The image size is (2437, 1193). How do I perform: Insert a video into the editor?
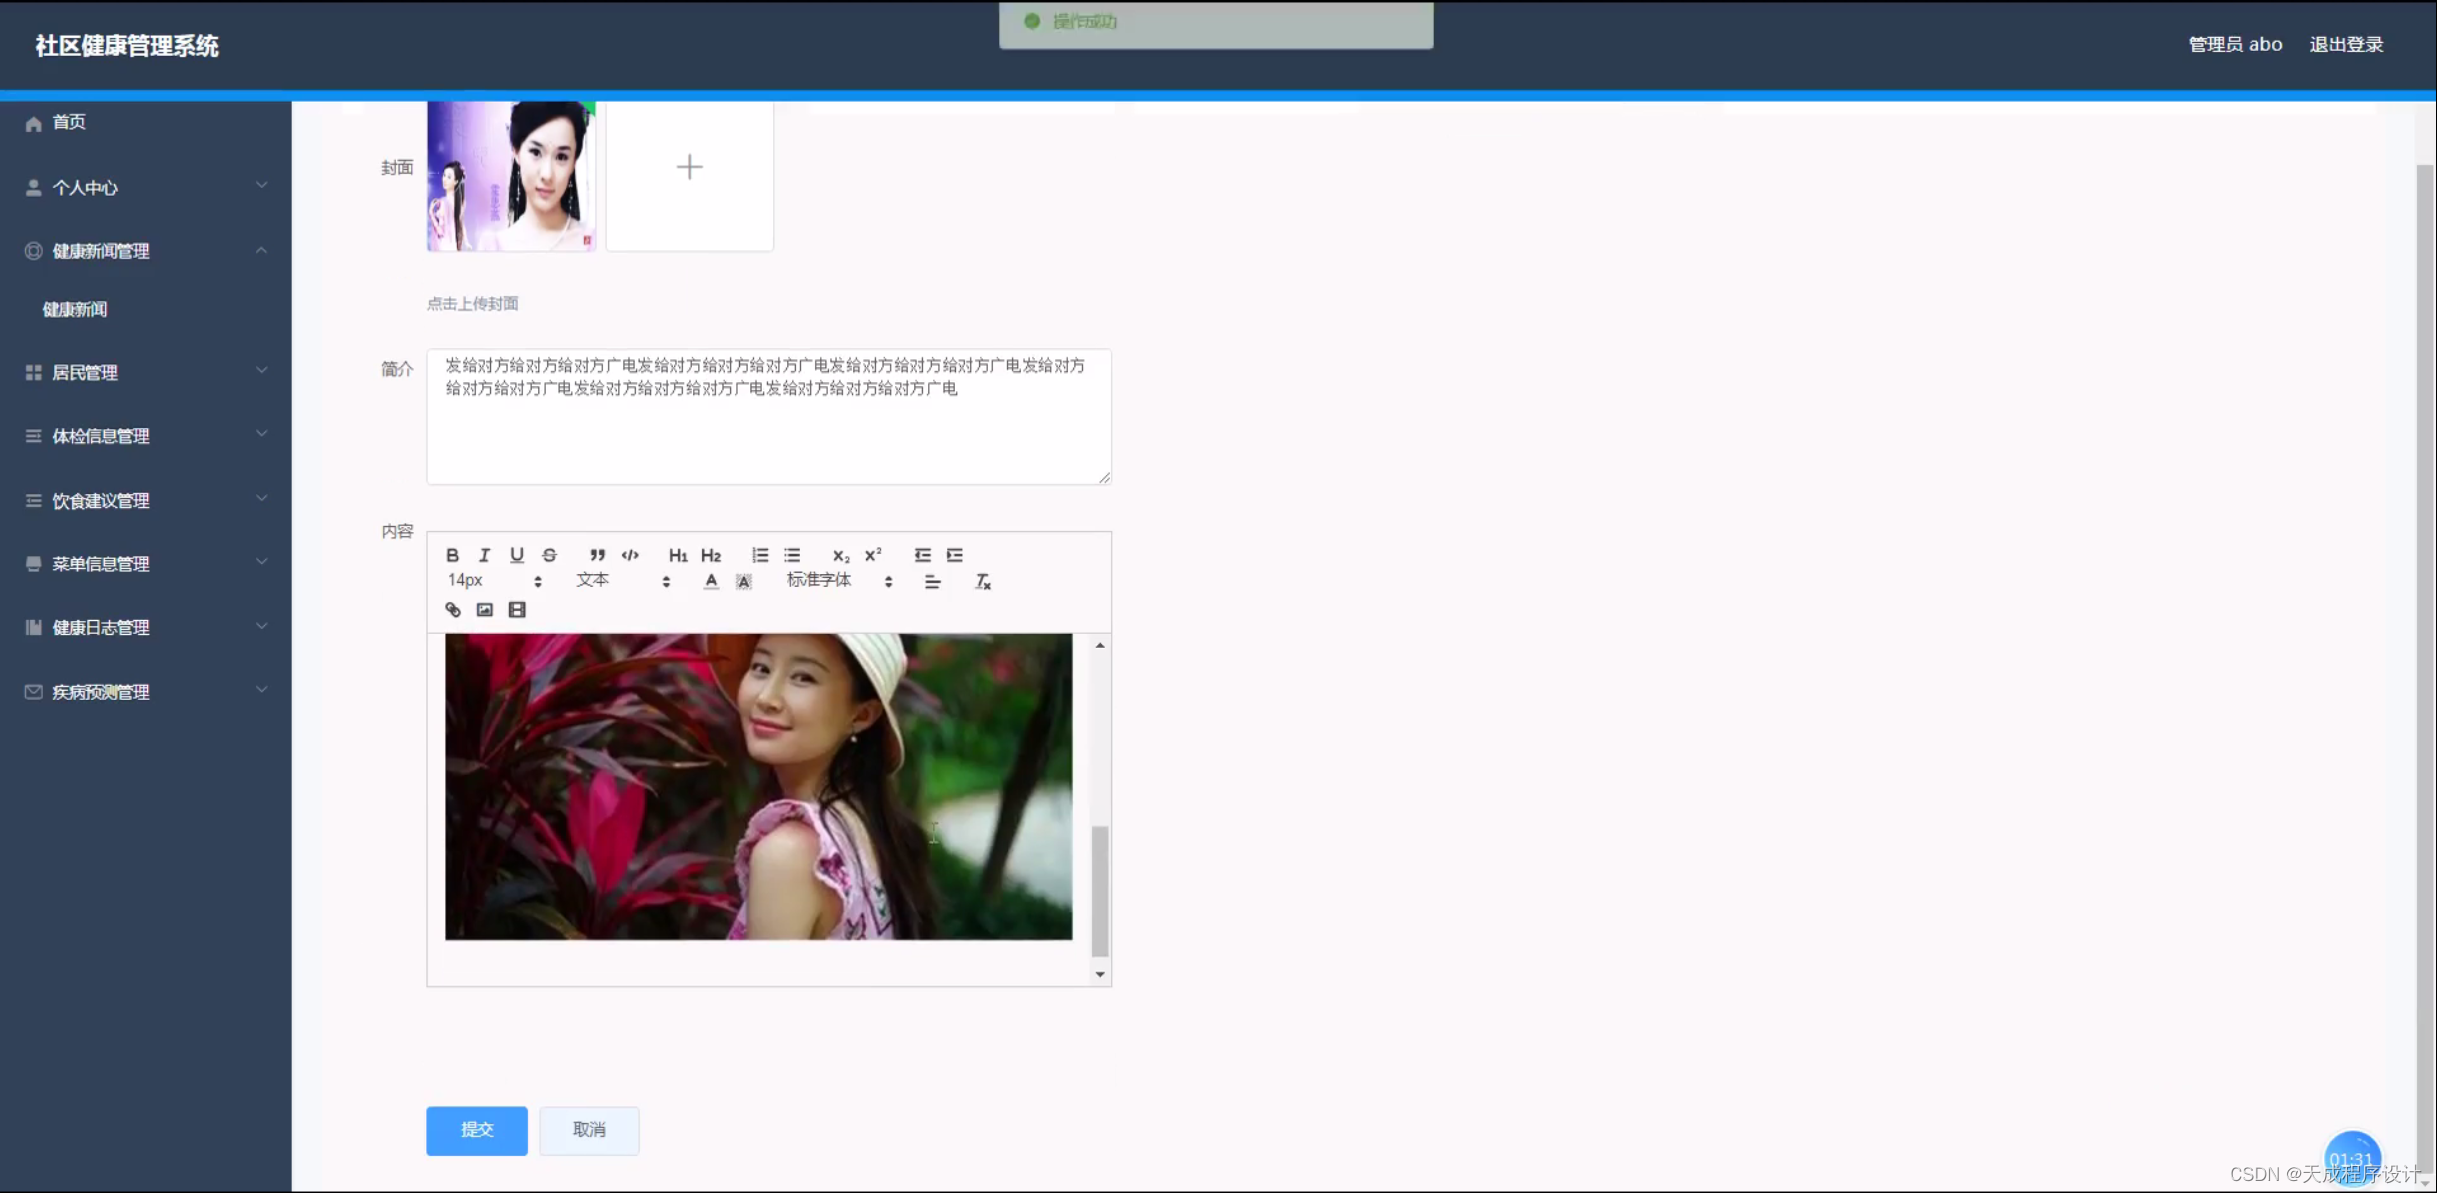517,610
